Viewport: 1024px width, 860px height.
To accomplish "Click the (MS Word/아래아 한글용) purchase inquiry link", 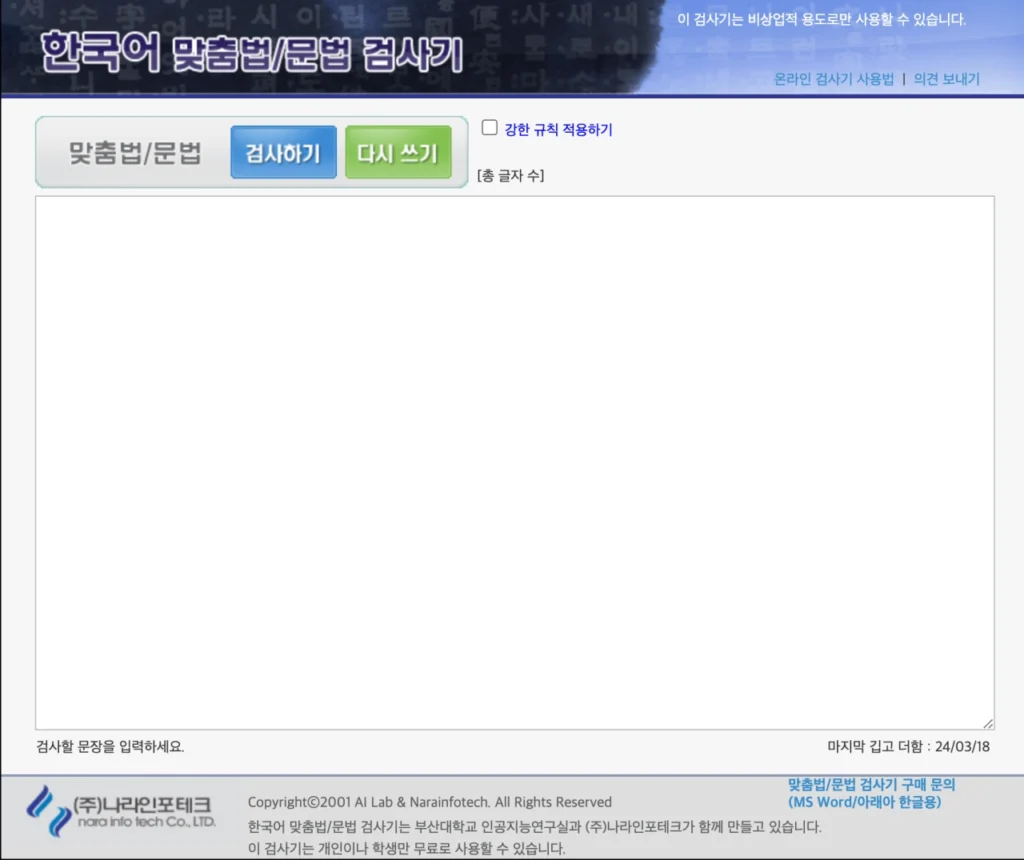I will click(862, 803).
